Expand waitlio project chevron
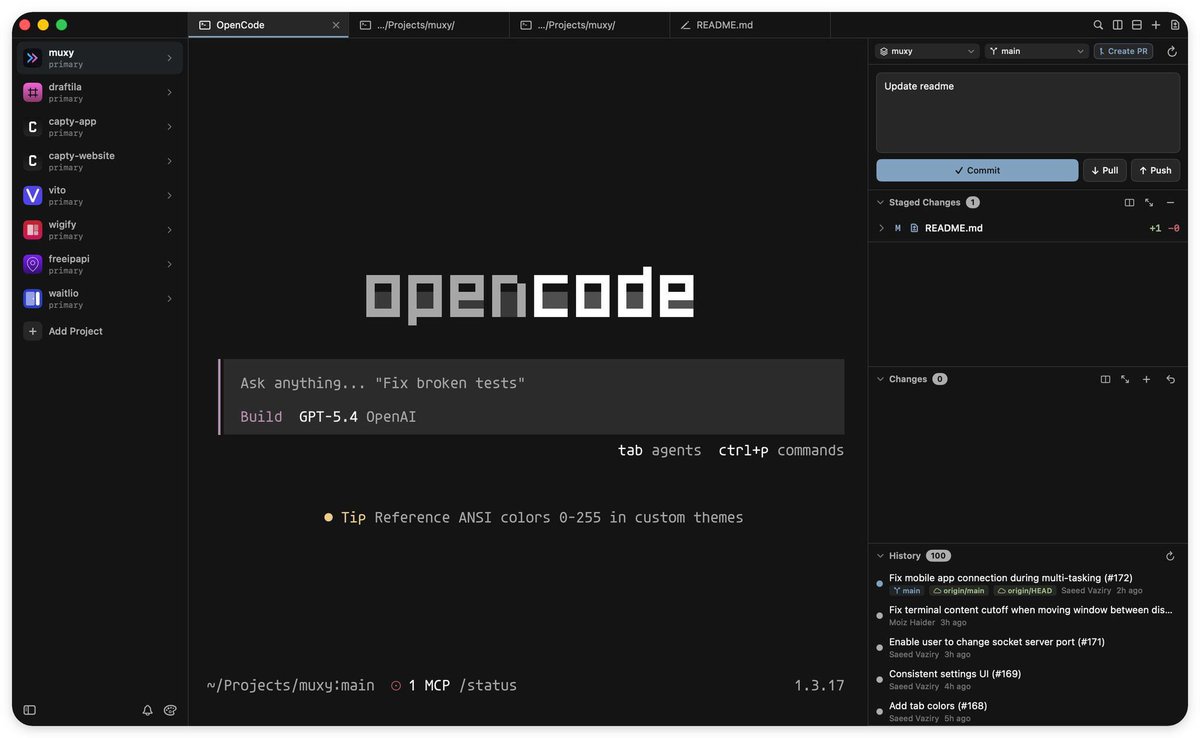1200x738 pixels. pos(169,298)
